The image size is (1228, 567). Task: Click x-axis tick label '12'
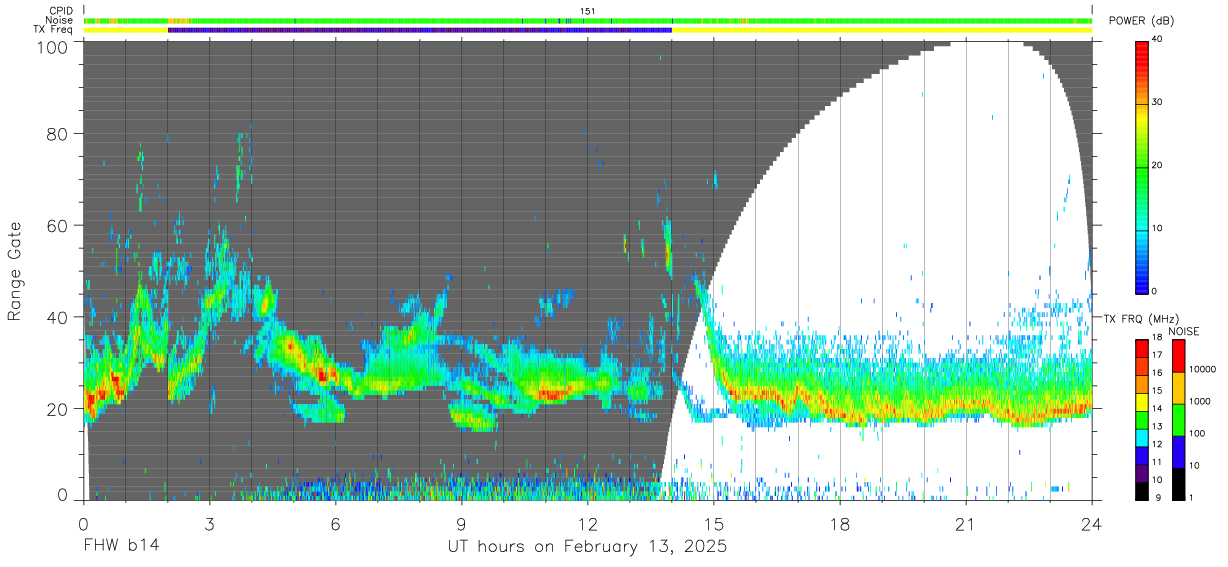pyautogui.click(x=587, y=524)
